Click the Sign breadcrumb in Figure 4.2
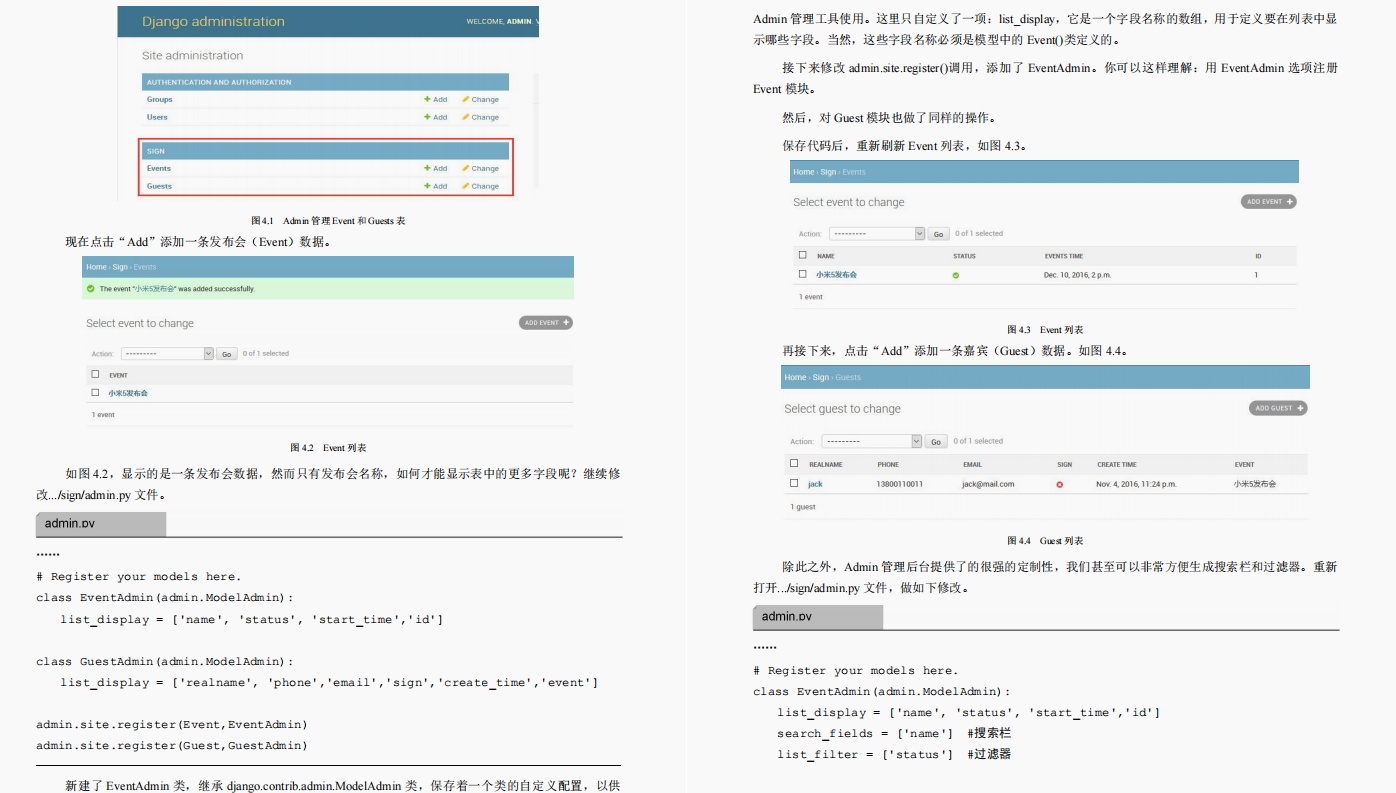1396x793 pixels. click(120, 267)
